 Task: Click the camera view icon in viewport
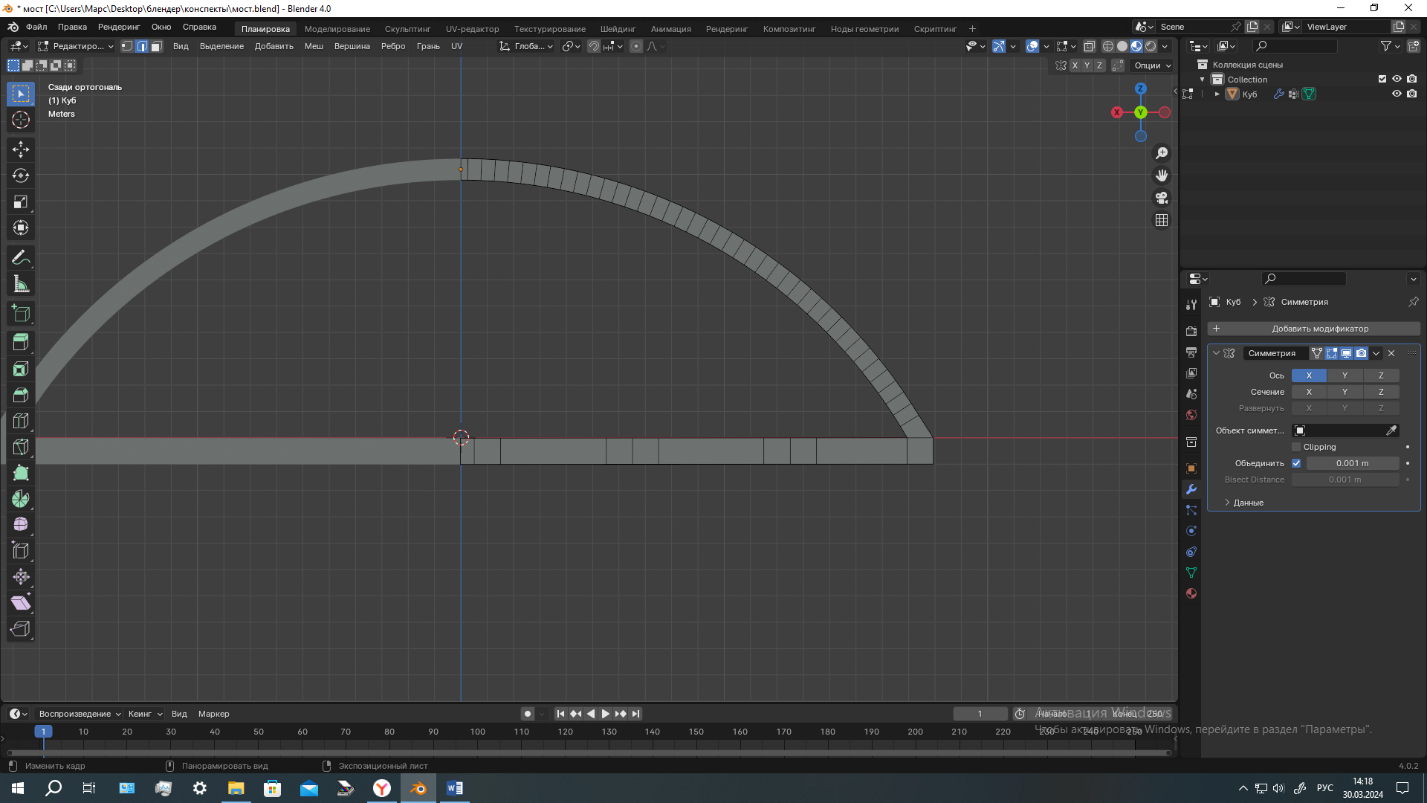pyautogui.click(x=1162, y=198)
